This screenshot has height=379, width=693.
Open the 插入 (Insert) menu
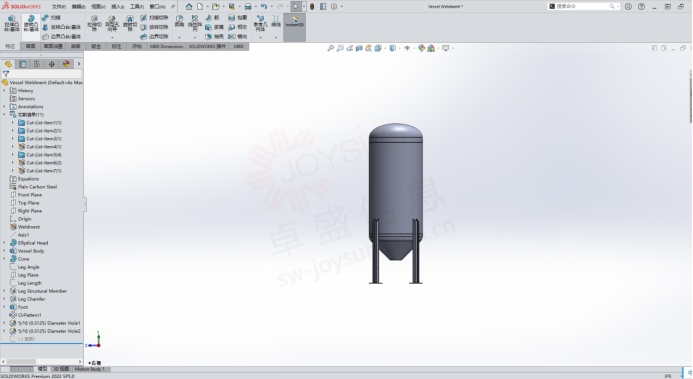tap(118, 7)
